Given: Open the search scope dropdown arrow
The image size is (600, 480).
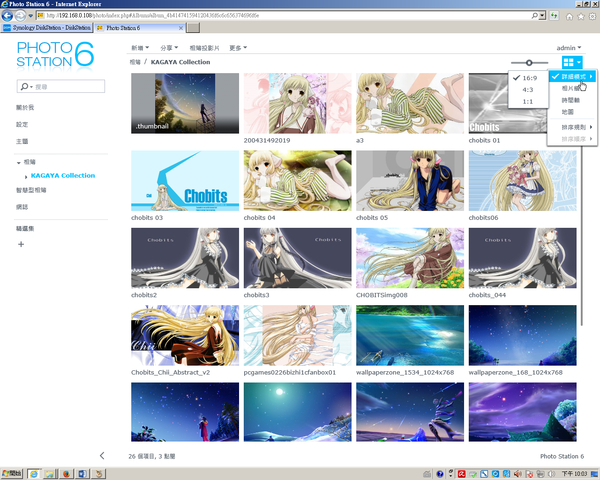Looking at the screenshot, I should (x=31, y=87).
